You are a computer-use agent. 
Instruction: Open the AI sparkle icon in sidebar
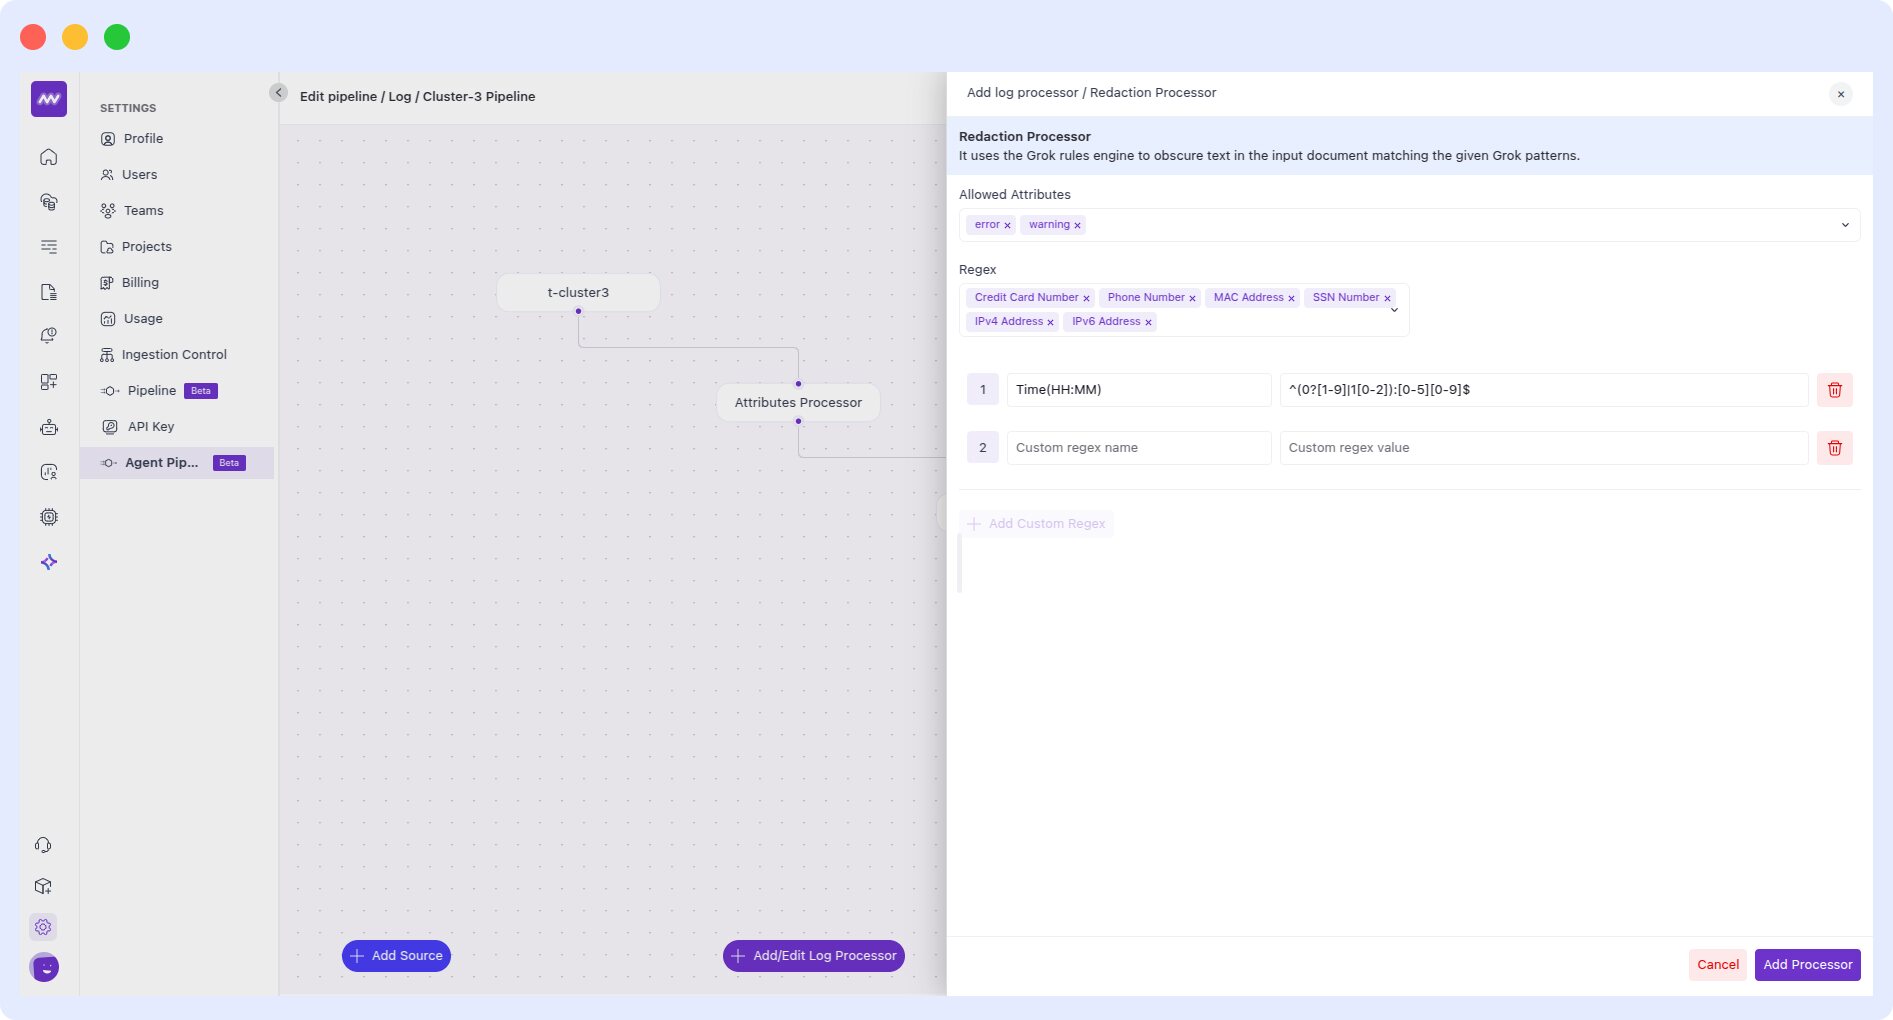pyautogui.click(x=48, y=562)
